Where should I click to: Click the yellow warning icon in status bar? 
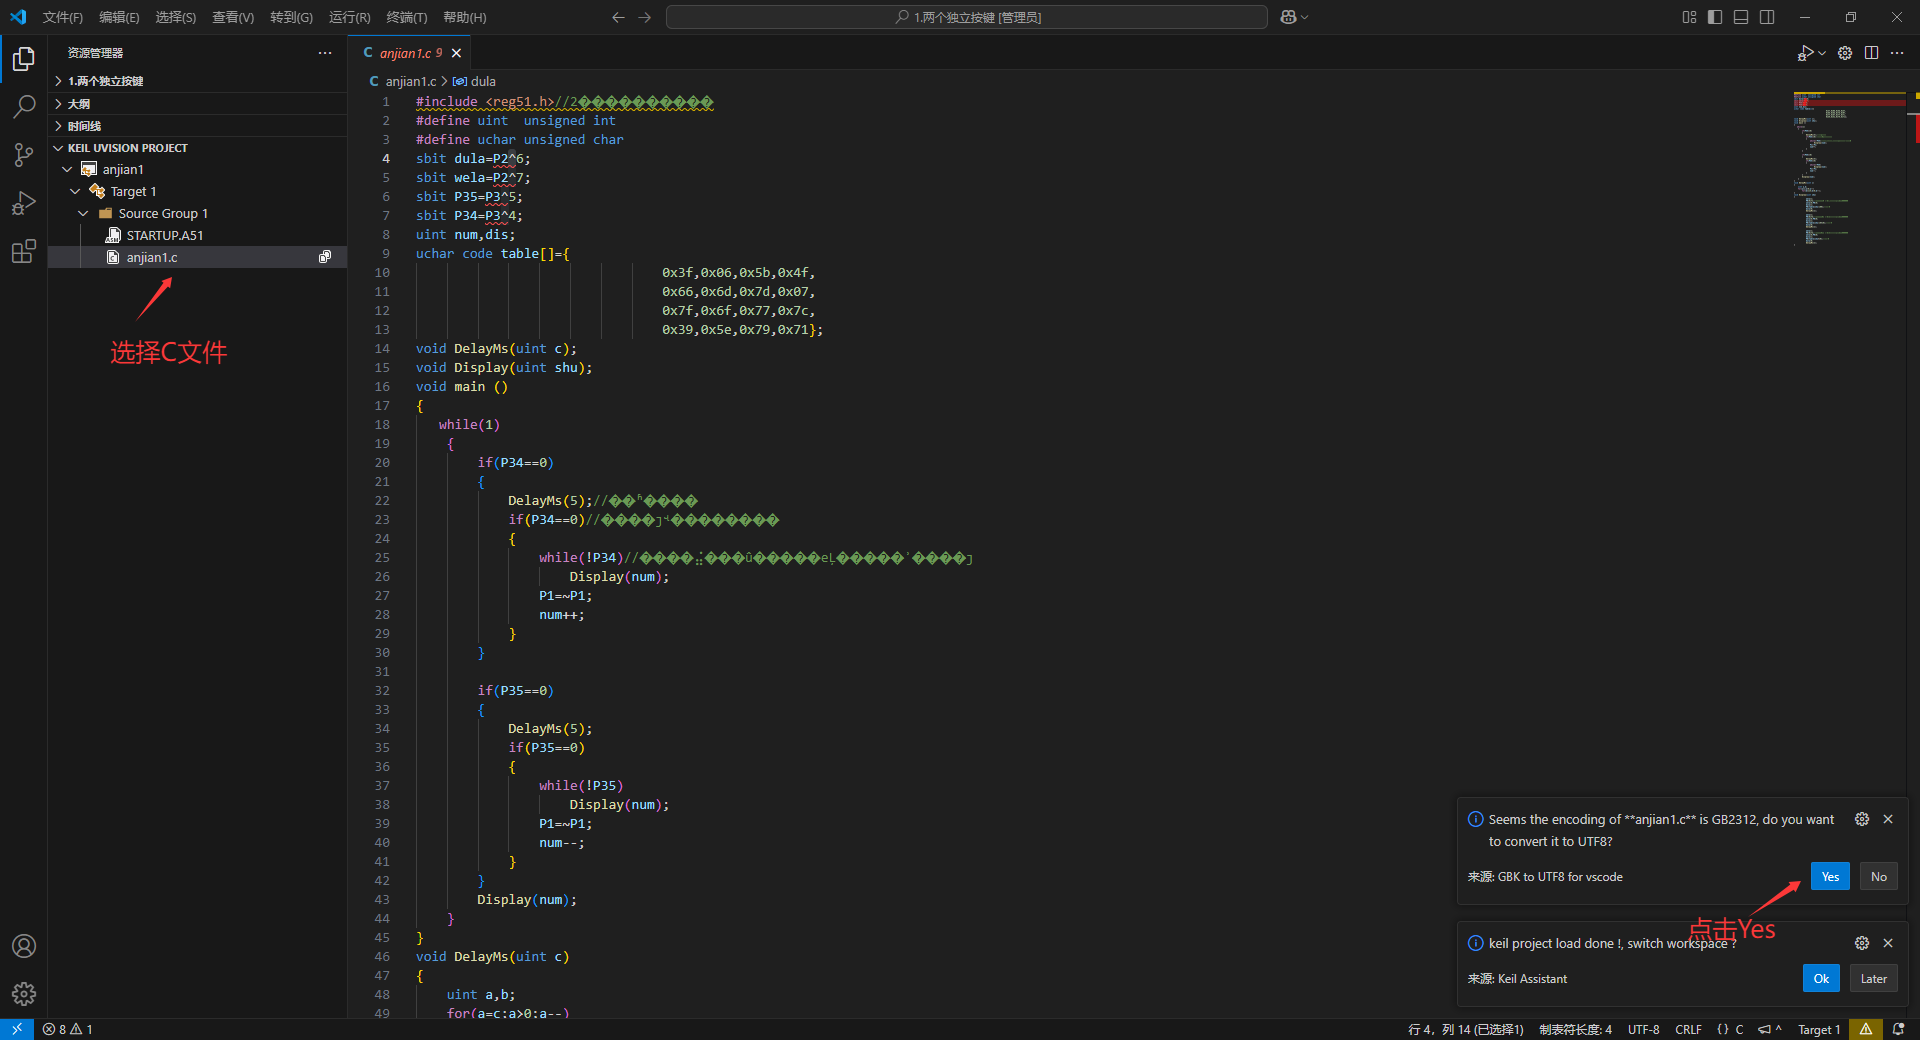(x=1866, y=1029)
